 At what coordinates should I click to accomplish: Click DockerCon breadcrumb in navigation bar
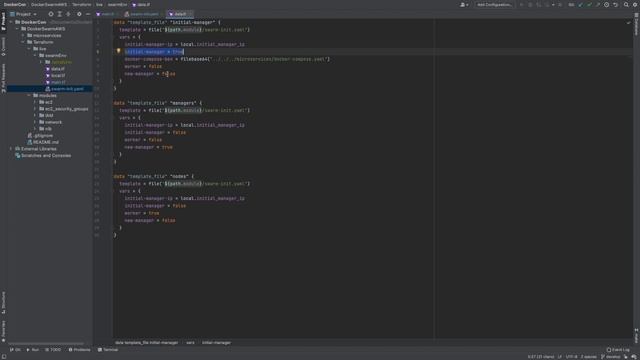click(x=15, y=4)
